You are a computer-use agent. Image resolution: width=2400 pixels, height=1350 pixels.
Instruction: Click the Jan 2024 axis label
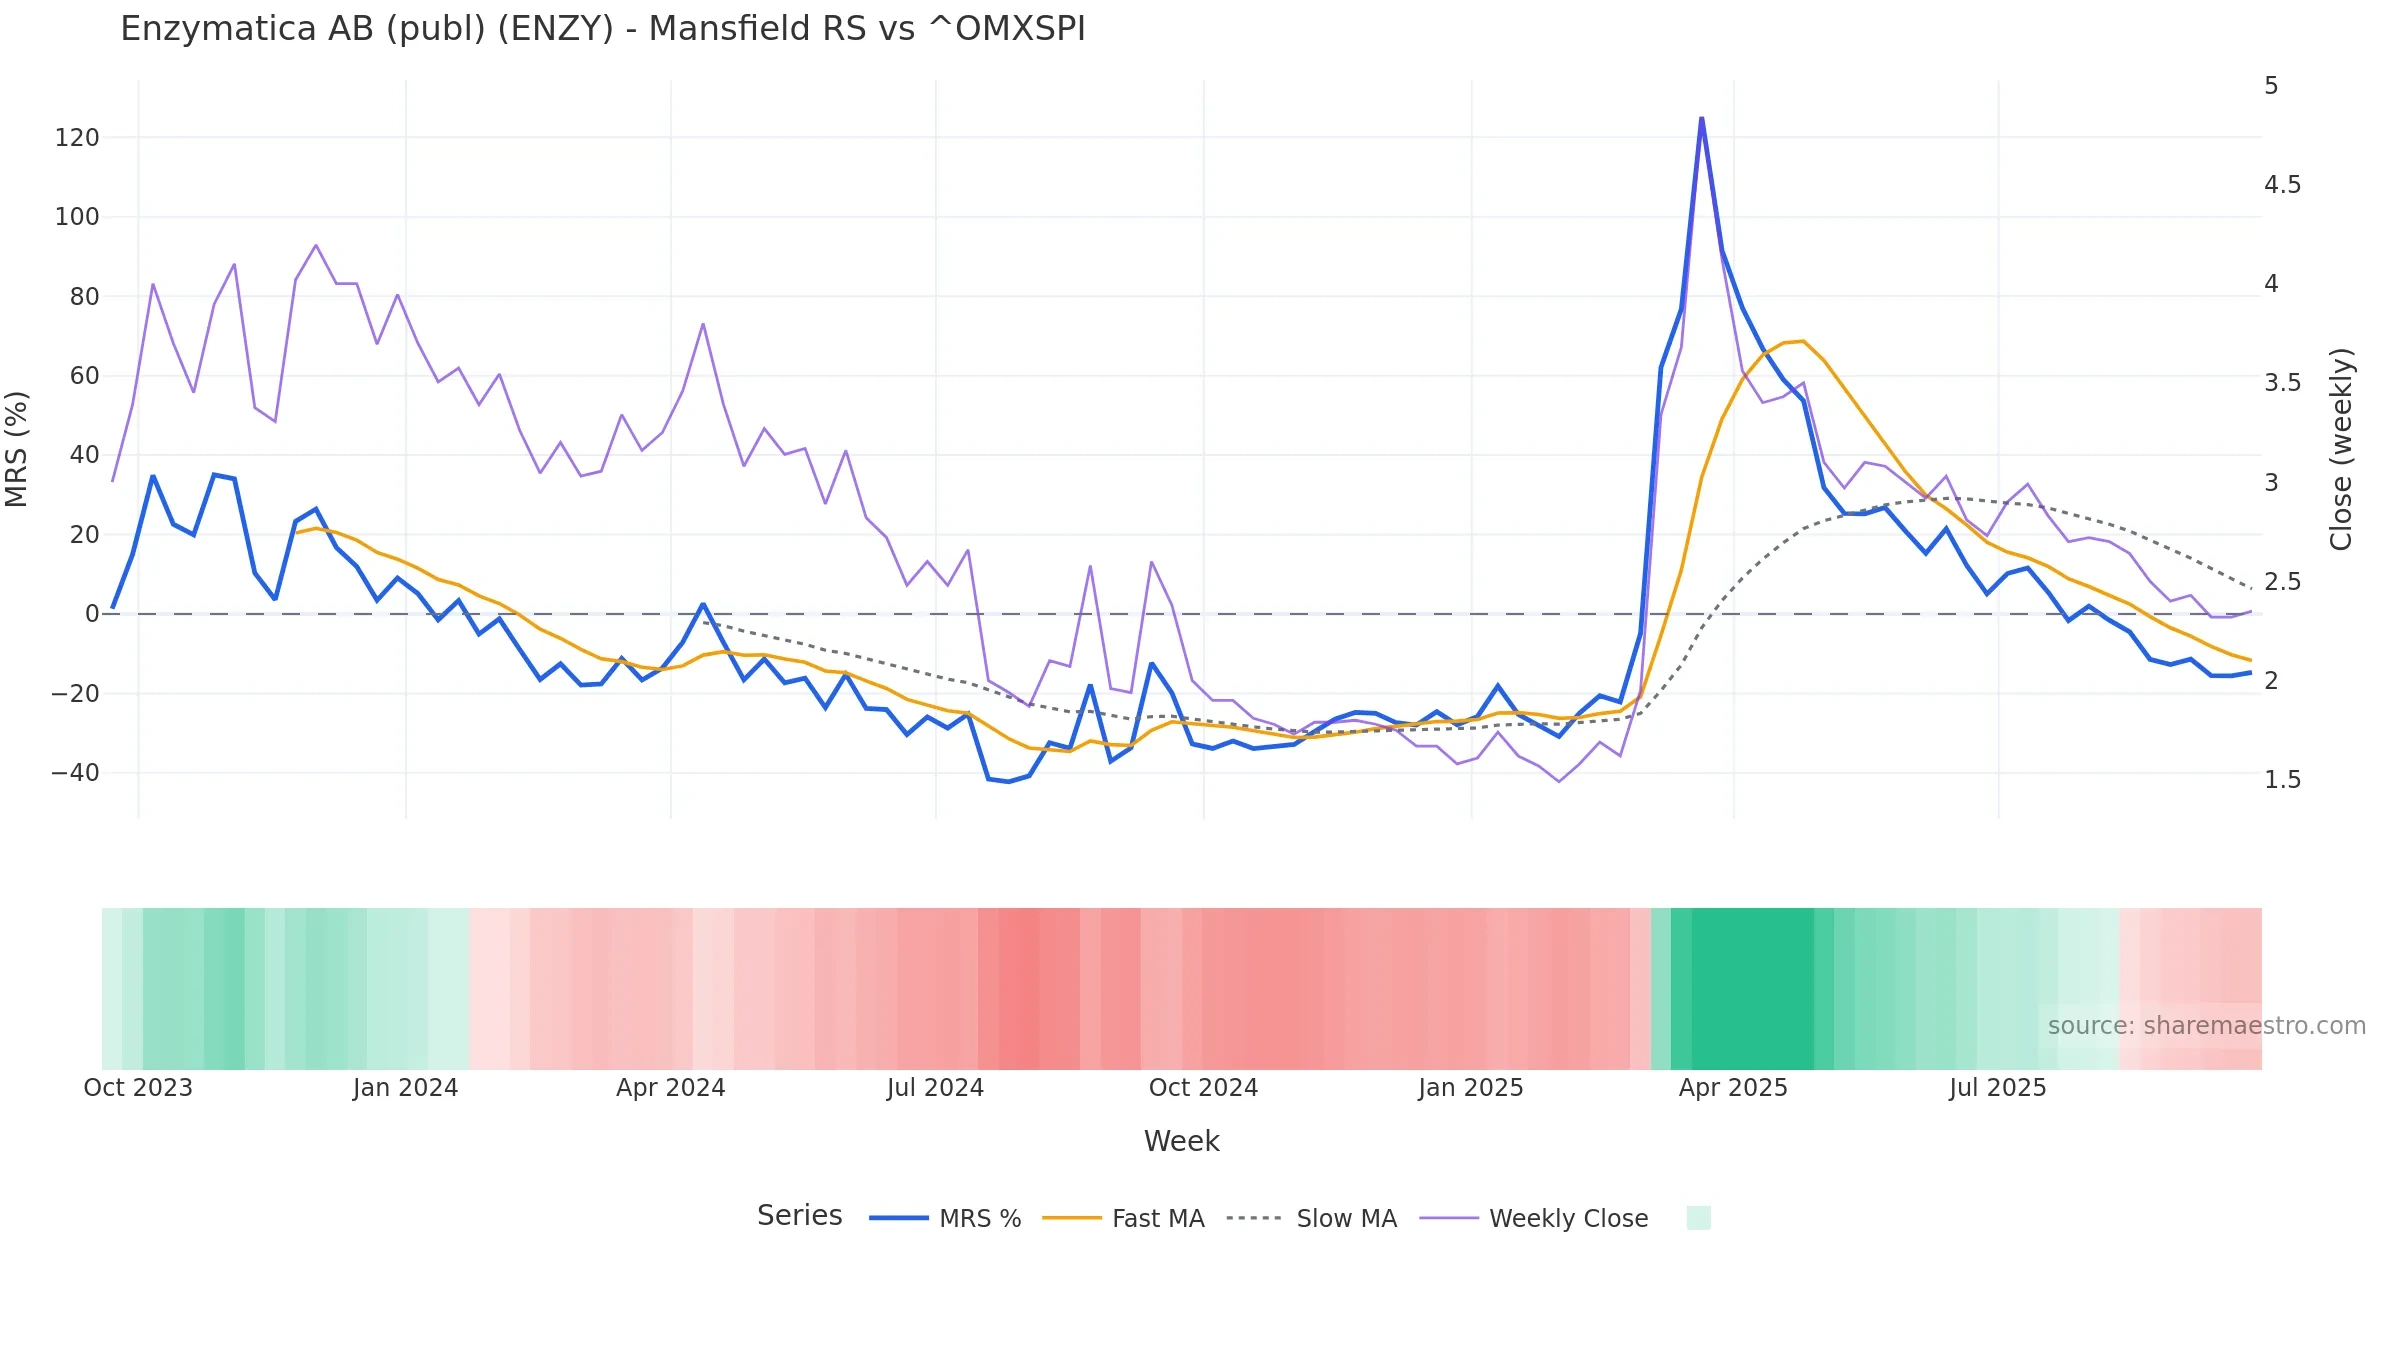click(405, 1088)
